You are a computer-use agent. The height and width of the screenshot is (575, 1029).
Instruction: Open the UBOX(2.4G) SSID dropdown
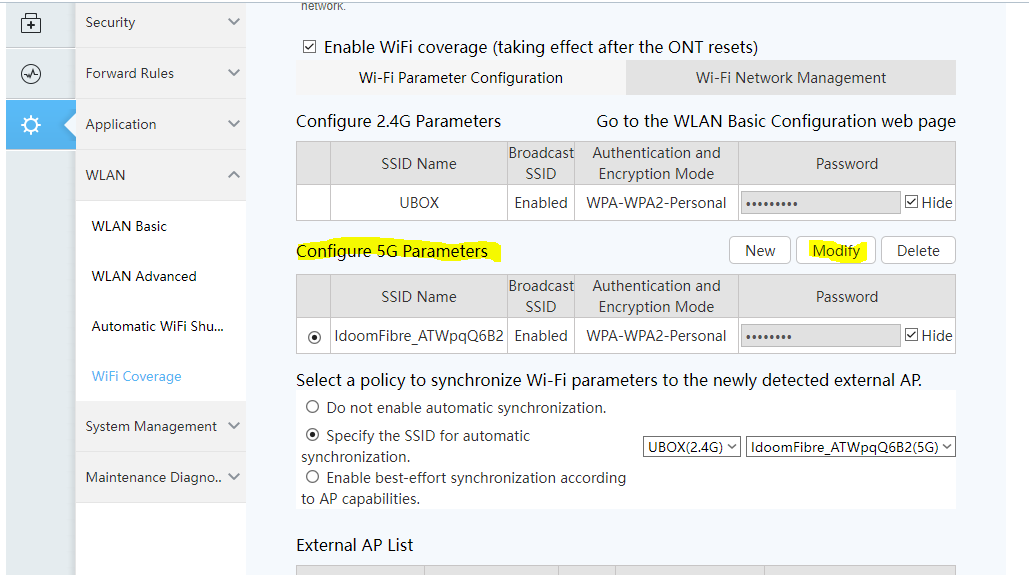pos(692,447)
